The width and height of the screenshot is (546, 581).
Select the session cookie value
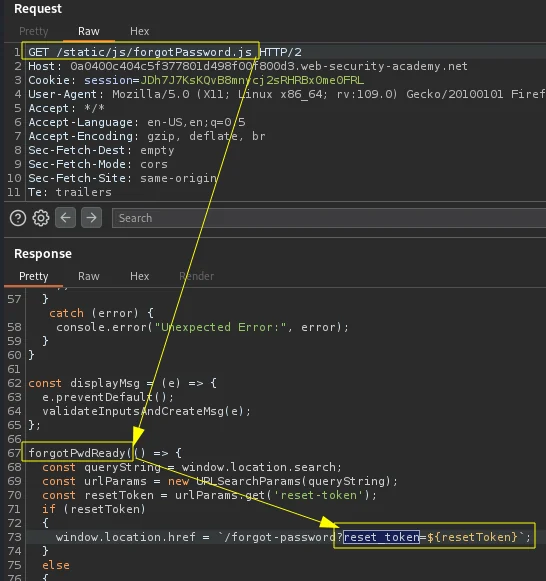(252, 80)
